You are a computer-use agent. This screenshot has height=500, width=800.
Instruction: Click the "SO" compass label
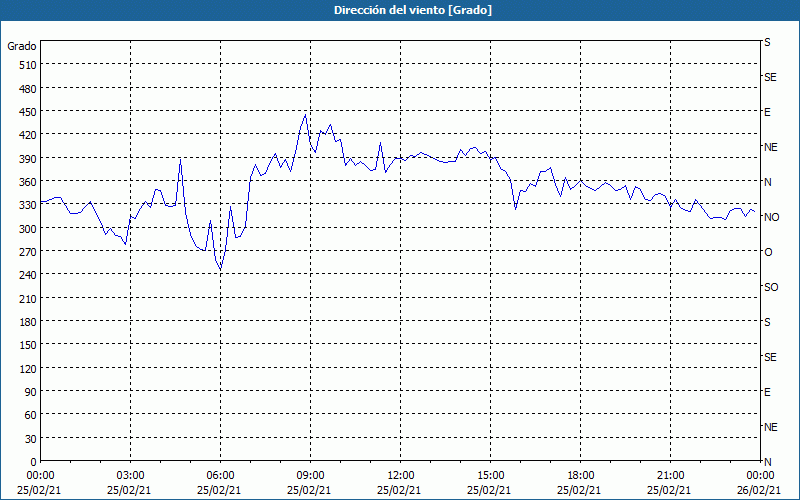pyautogui.click(x=771, y=287)
